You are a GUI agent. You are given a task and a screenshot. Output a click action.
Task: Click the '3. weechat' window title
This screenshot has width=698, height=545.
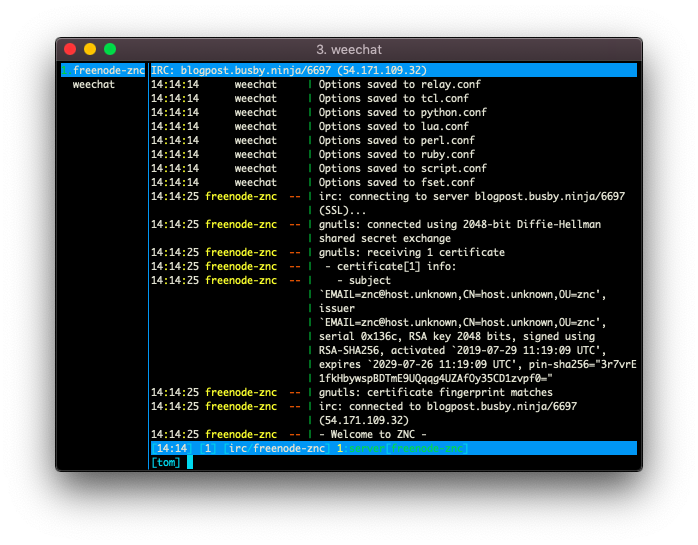(349, 49)
